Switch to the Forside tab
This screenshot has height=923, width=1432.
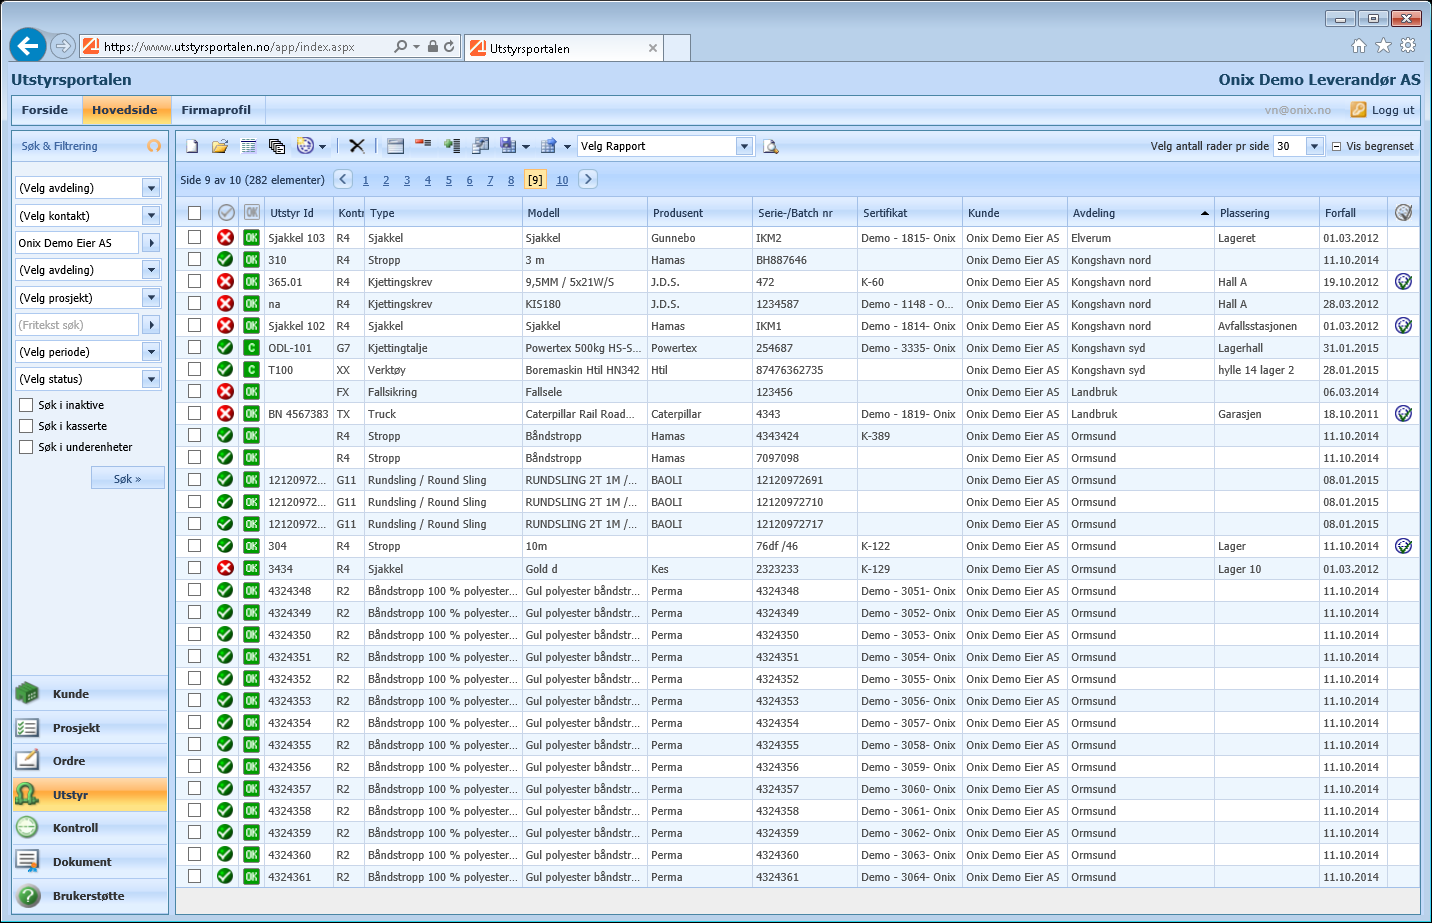[45, 110]
